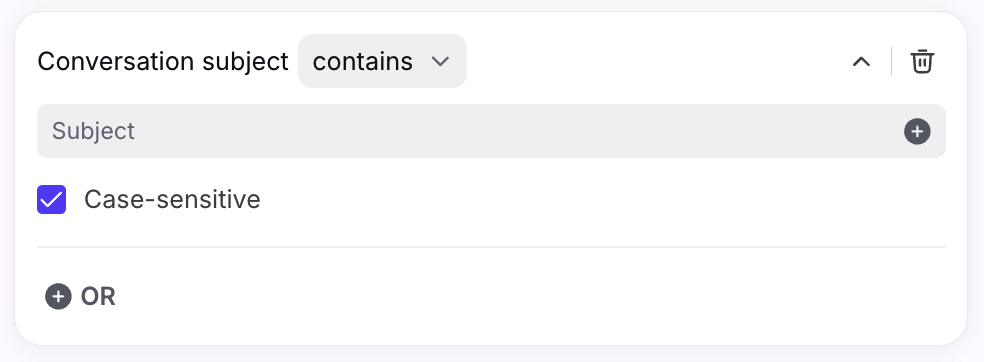Select the word contains in the operator selector
The width and height of the screenshot is (984, 362).
tap(363, 61)
